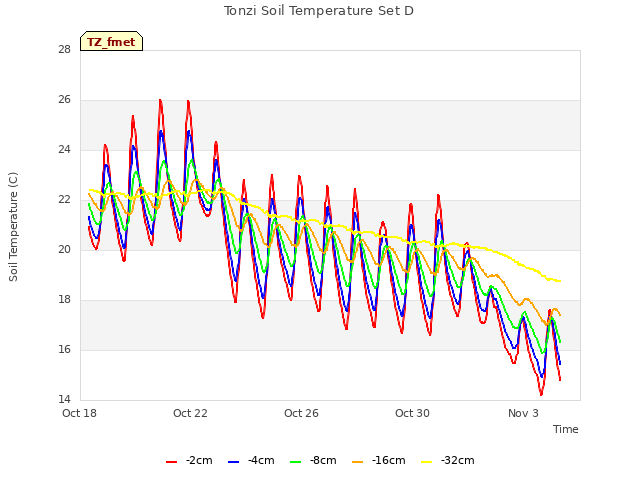640x480 pixels.
Task: Select the -32cm legend entry
Action: 448,460
